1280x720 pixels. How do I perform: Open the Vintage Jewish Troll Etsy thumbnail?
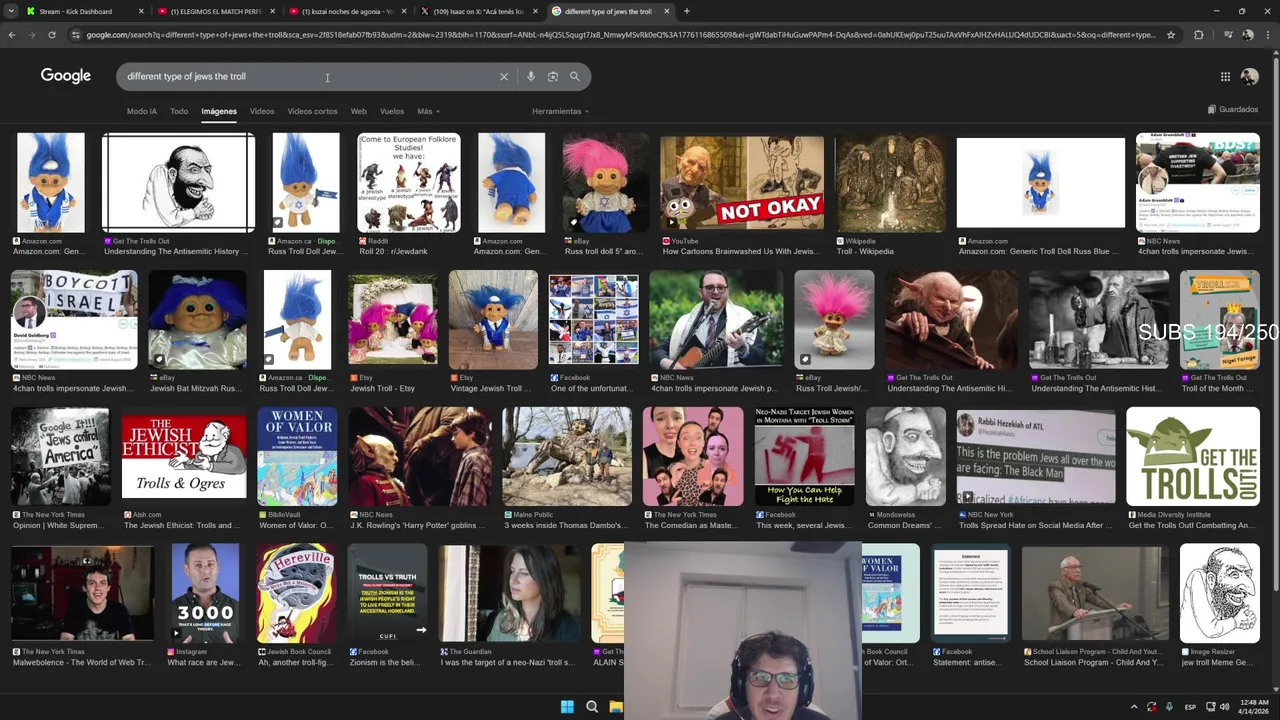click(x=493, y=319)
